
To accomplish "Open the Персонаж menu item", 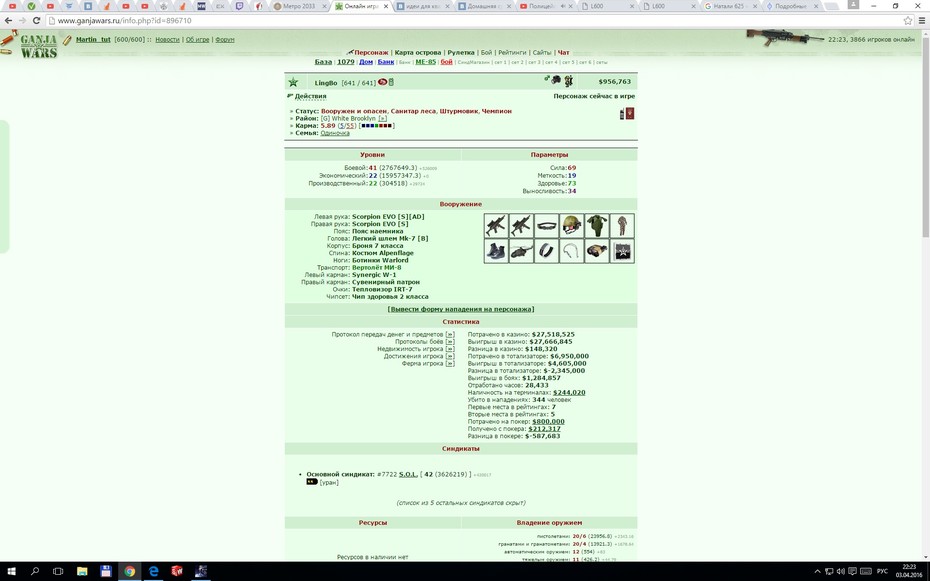I will point(371,52).
